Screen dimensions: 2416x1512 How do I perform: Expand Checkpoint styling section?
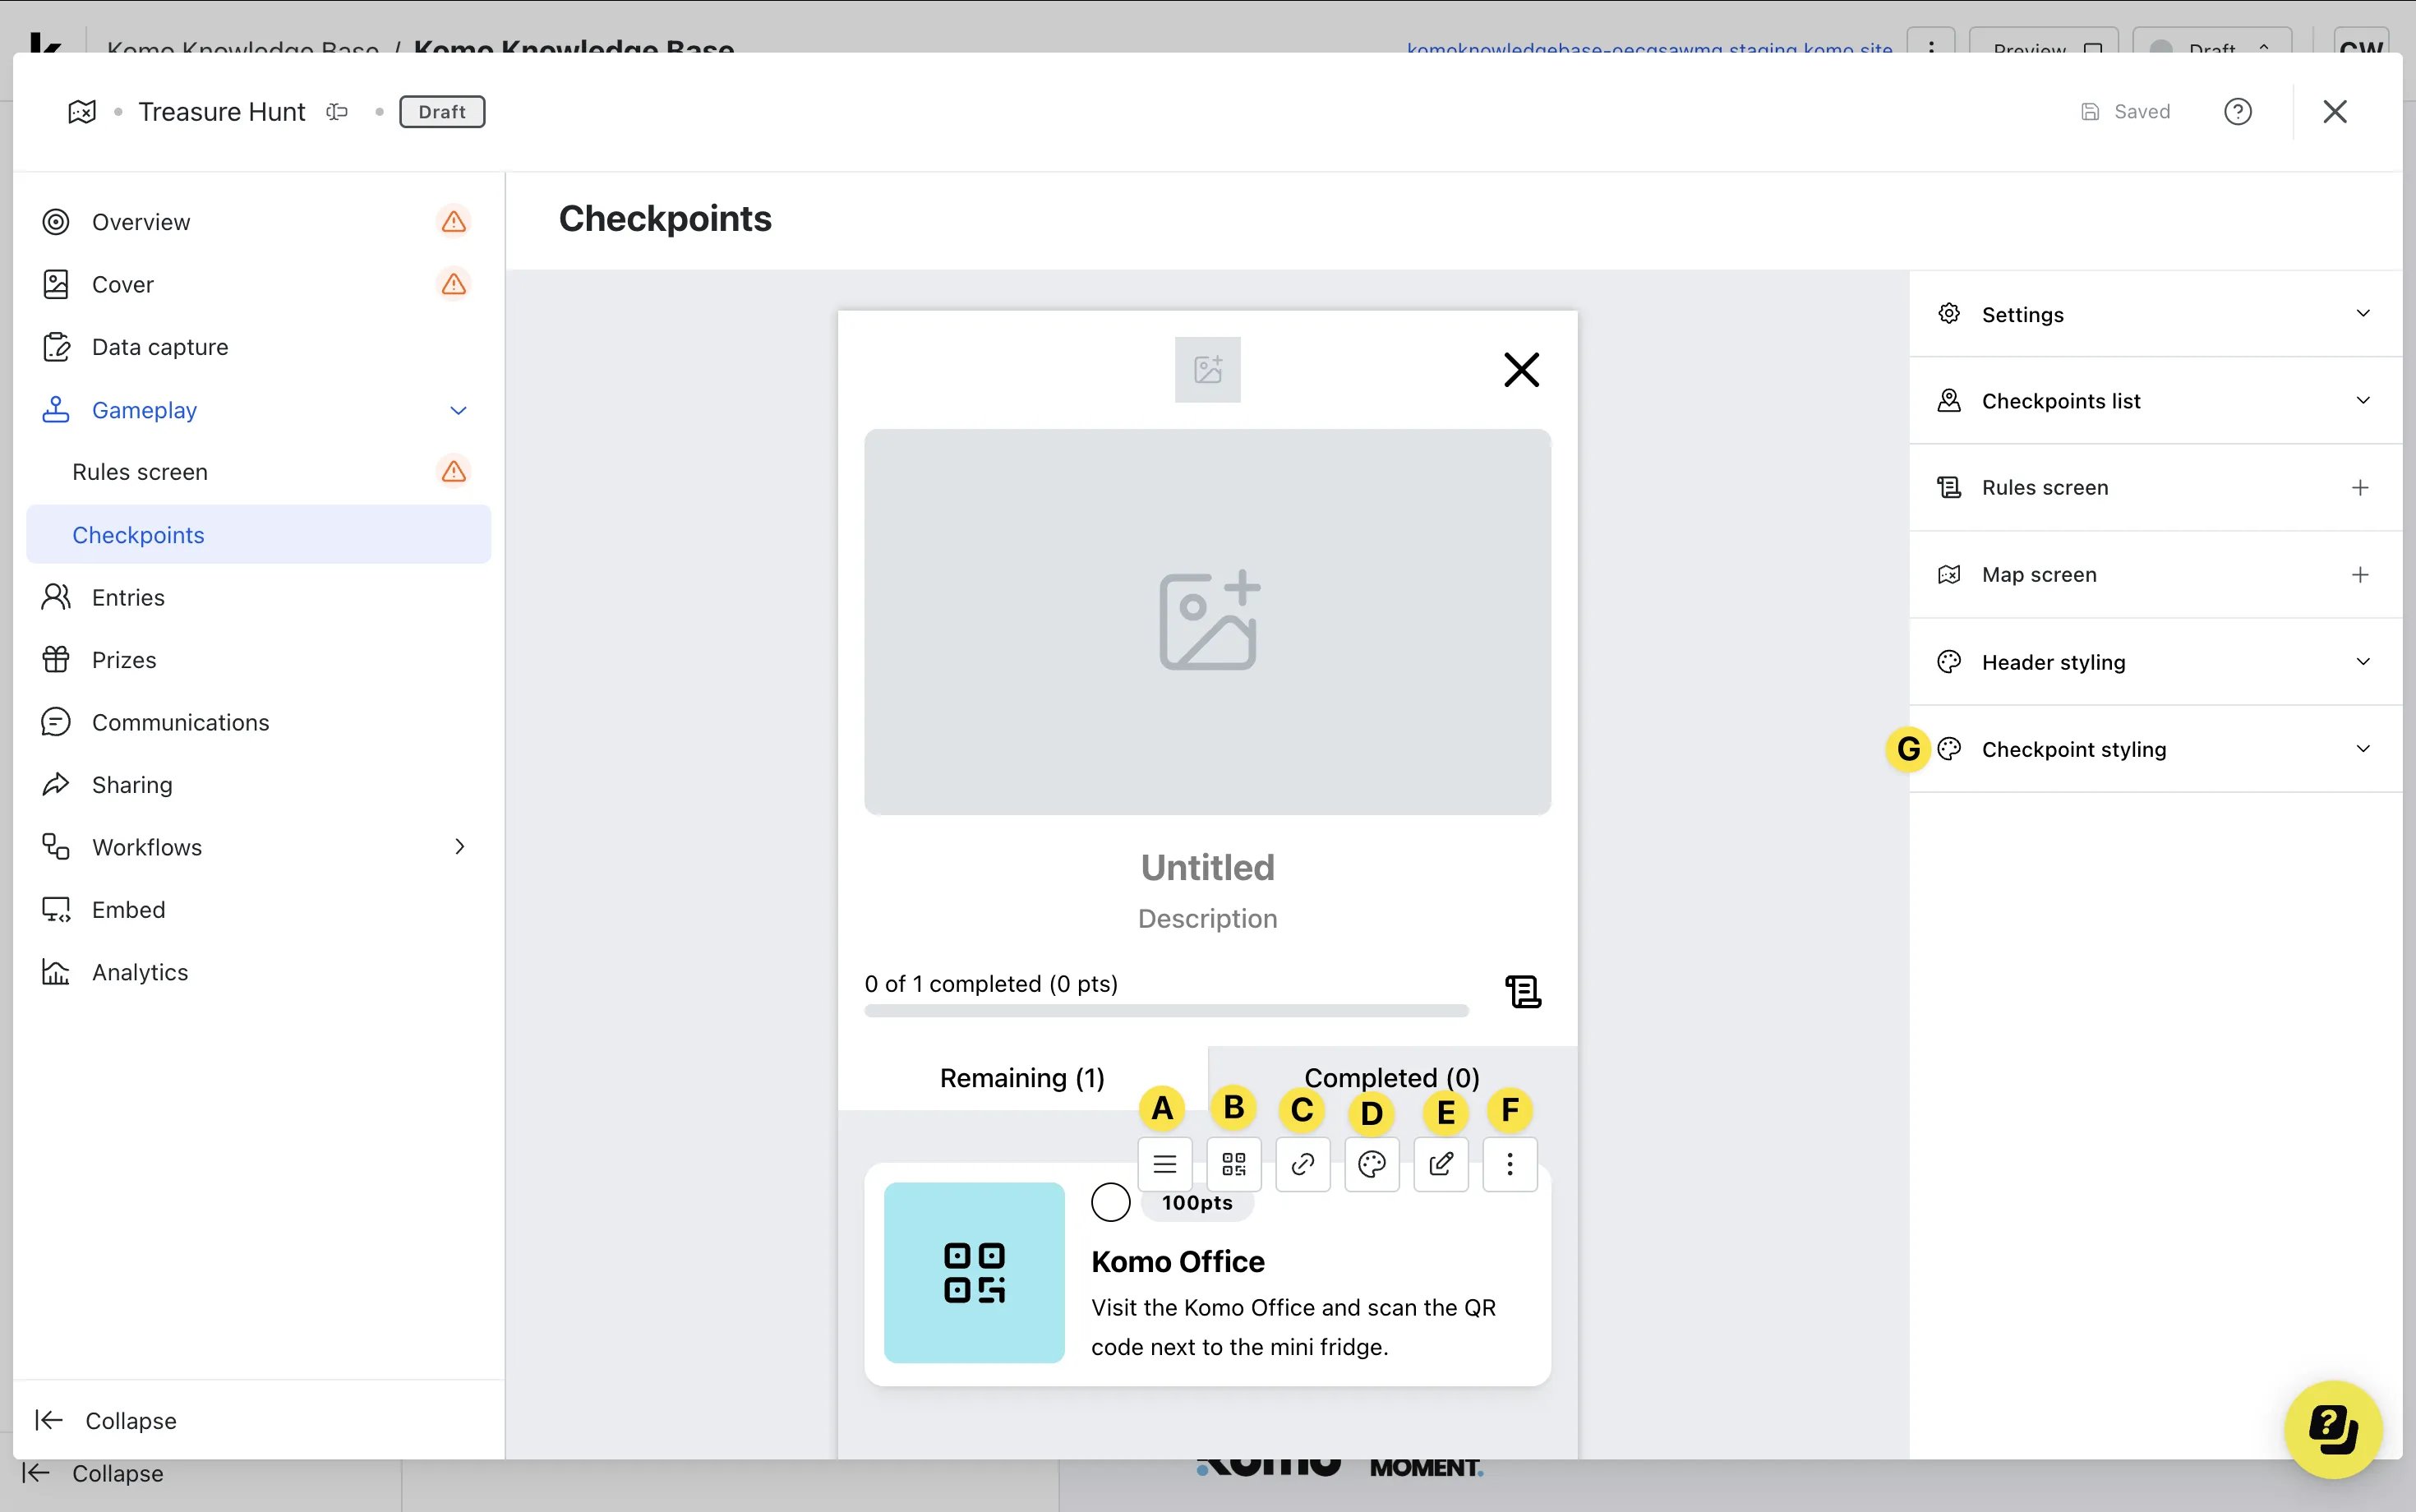click(x=2155, y=749)
